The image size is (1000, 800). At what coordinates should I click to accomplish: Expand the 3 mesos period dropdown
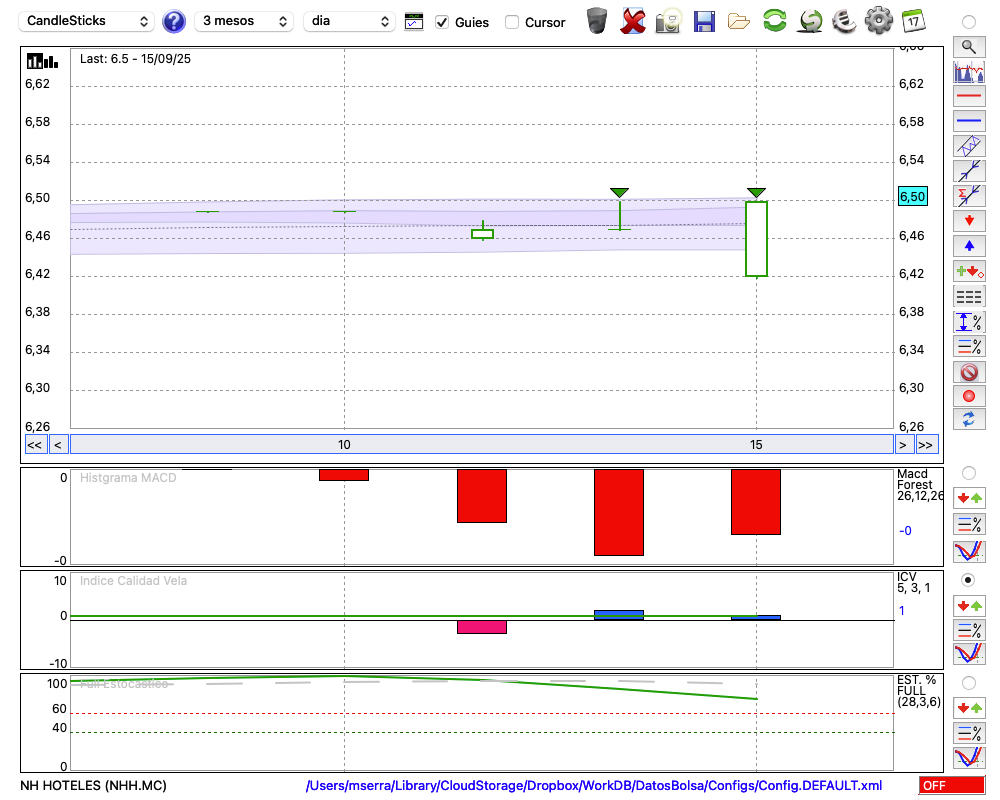244,21
